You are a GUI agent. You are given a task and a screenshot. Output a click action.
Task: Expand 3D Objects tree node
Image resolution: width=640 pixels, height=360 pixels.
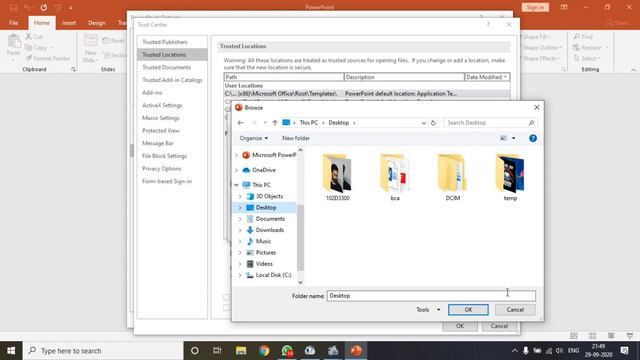[240, 196]
